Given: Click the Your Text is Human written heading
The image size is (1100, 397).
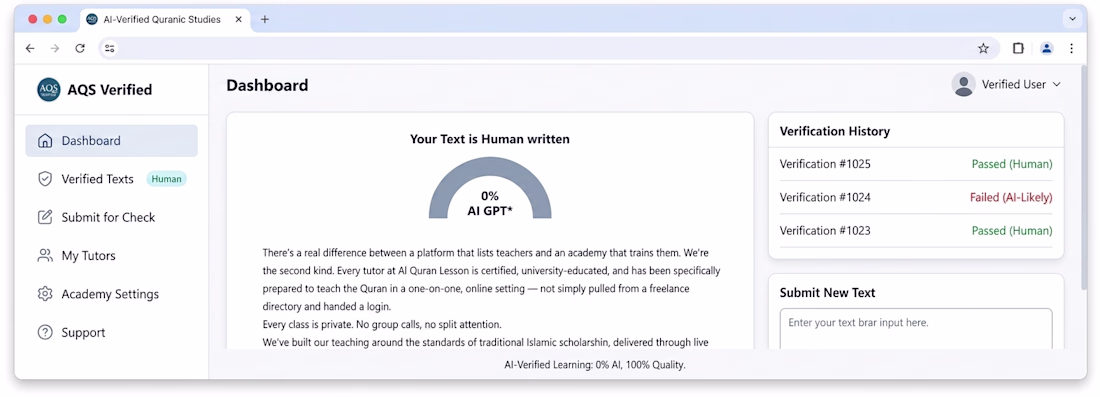Looking at the screenshot, I should click(x=490, y=139).
